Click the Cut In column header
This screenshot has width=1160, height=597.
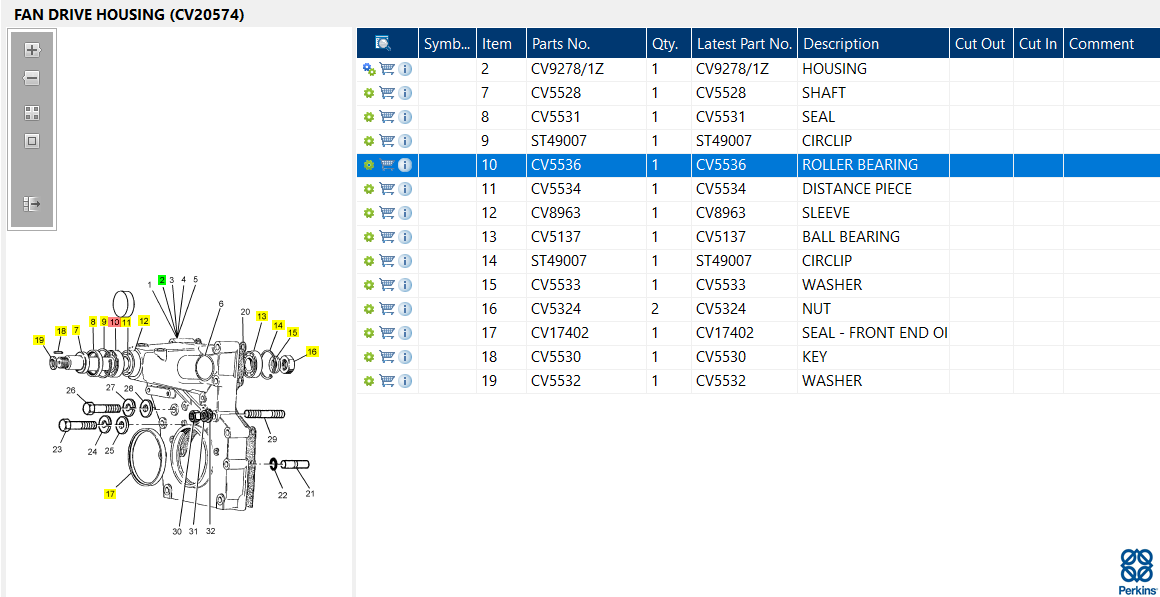1038,44
